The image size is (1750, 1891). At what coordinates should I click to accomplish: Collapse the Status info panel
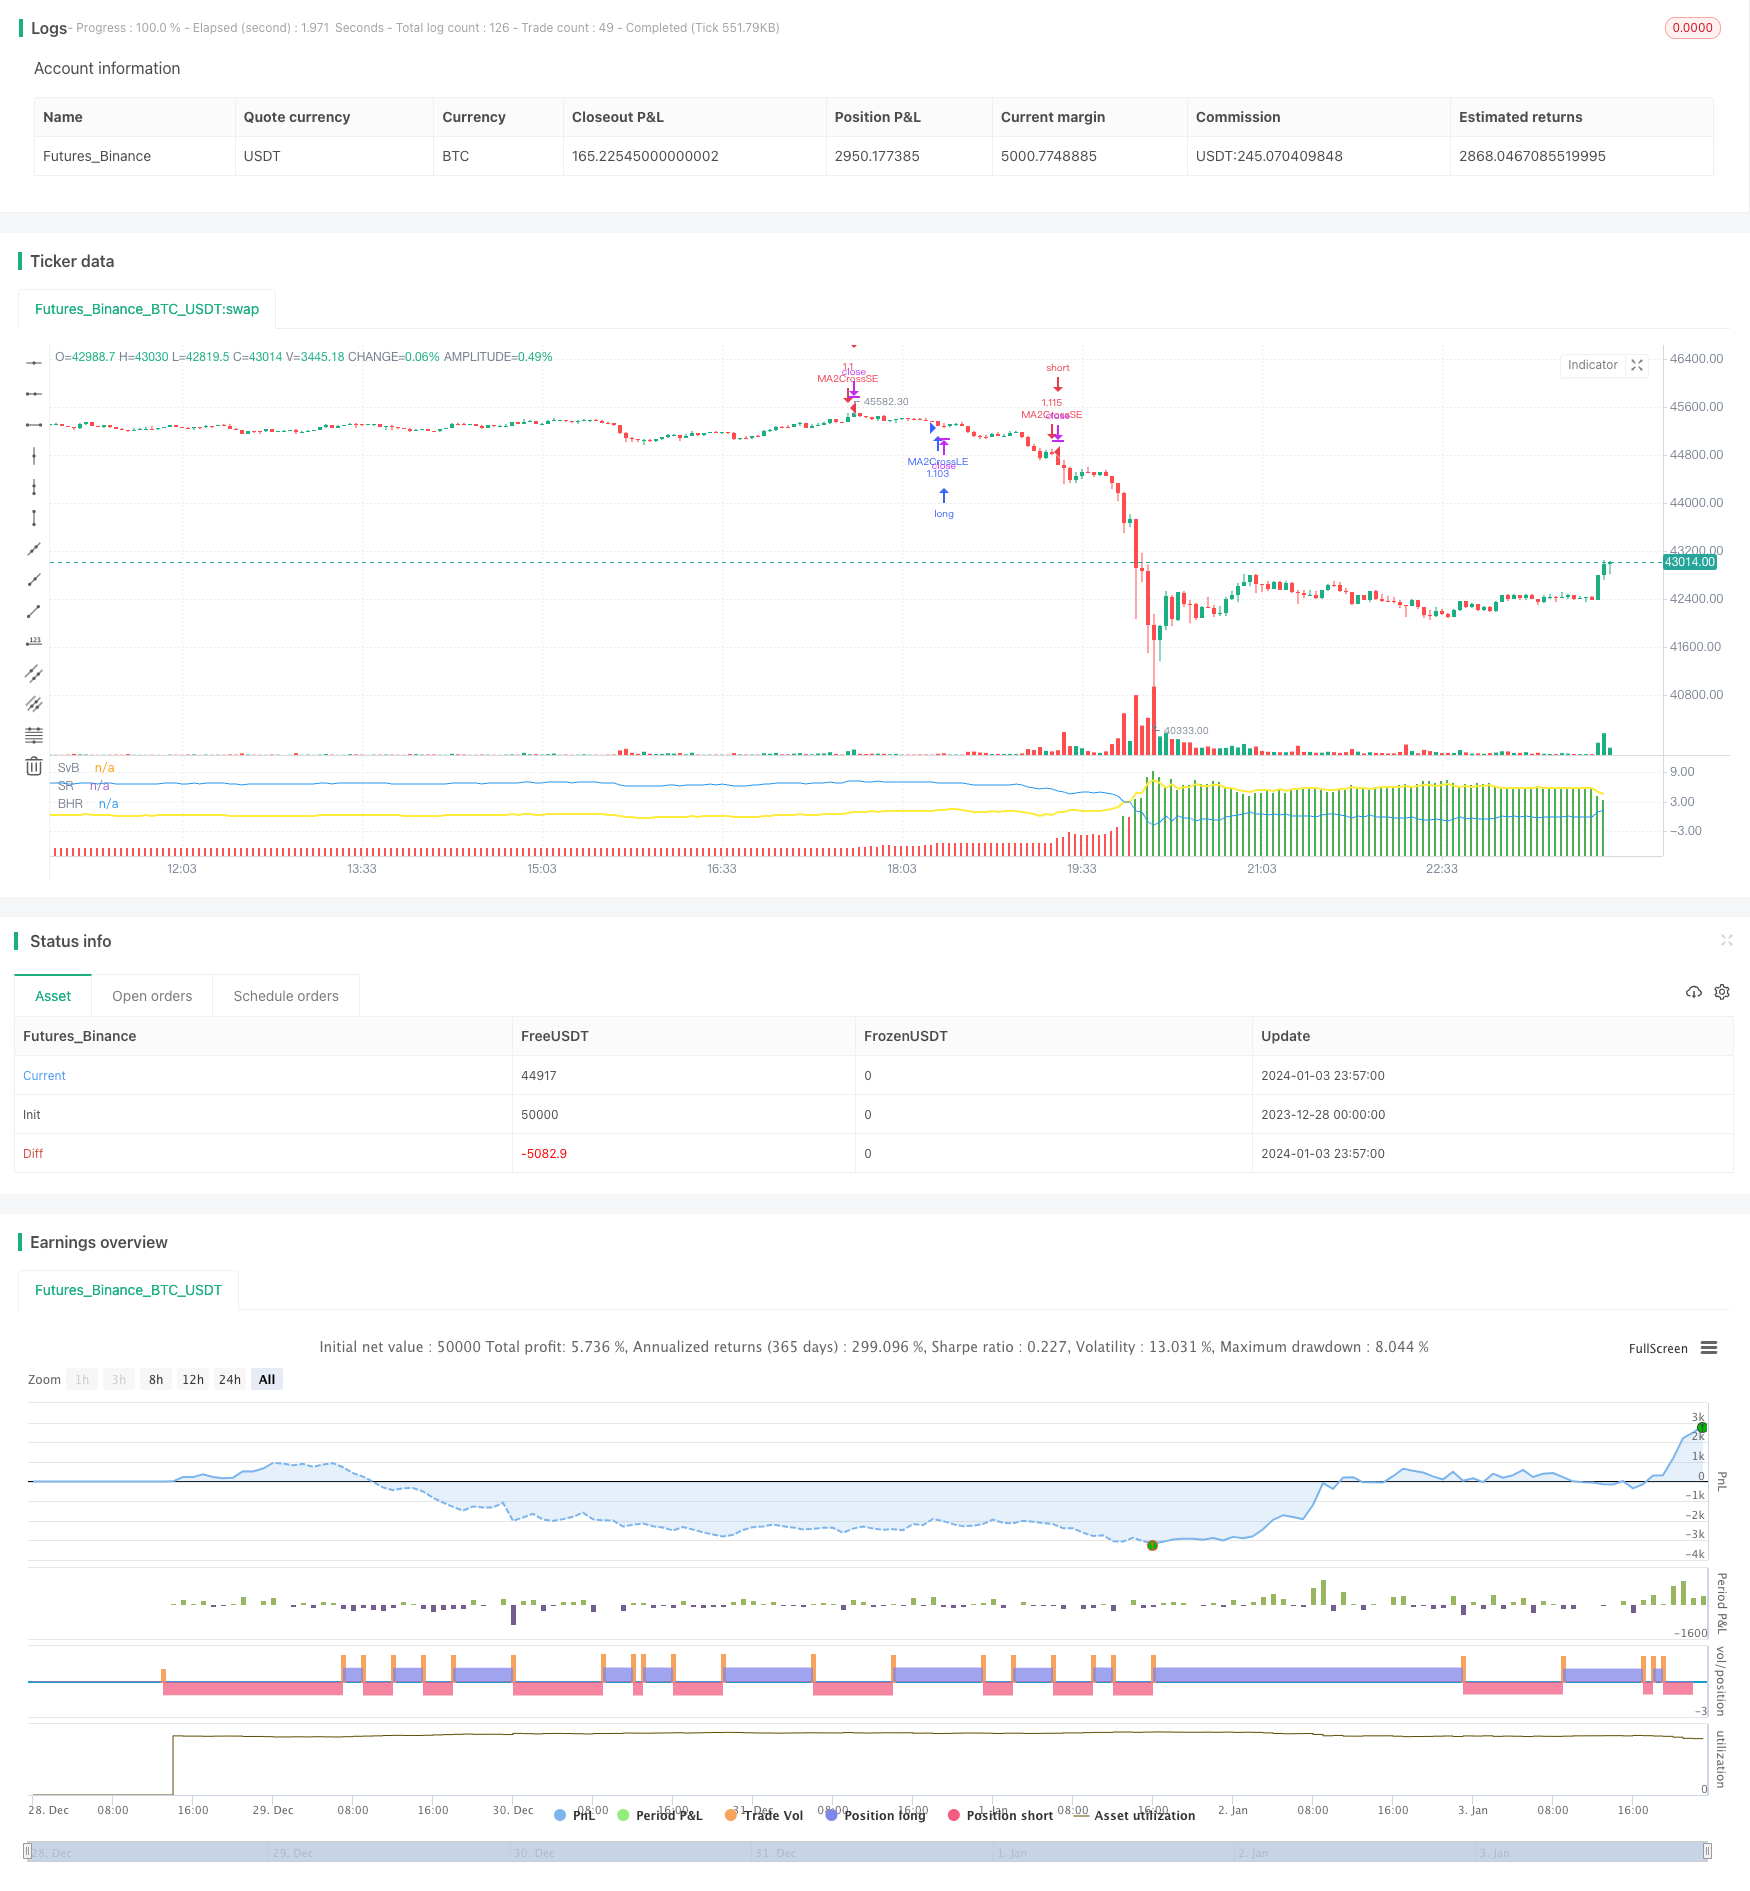pyautogui.click(x=1726, y=940)
